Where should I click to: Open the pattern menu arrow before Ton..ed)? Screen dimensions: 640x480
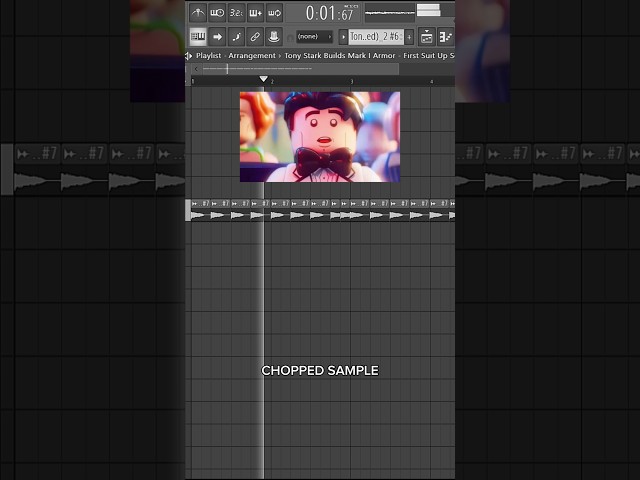[x=343, y=37]
